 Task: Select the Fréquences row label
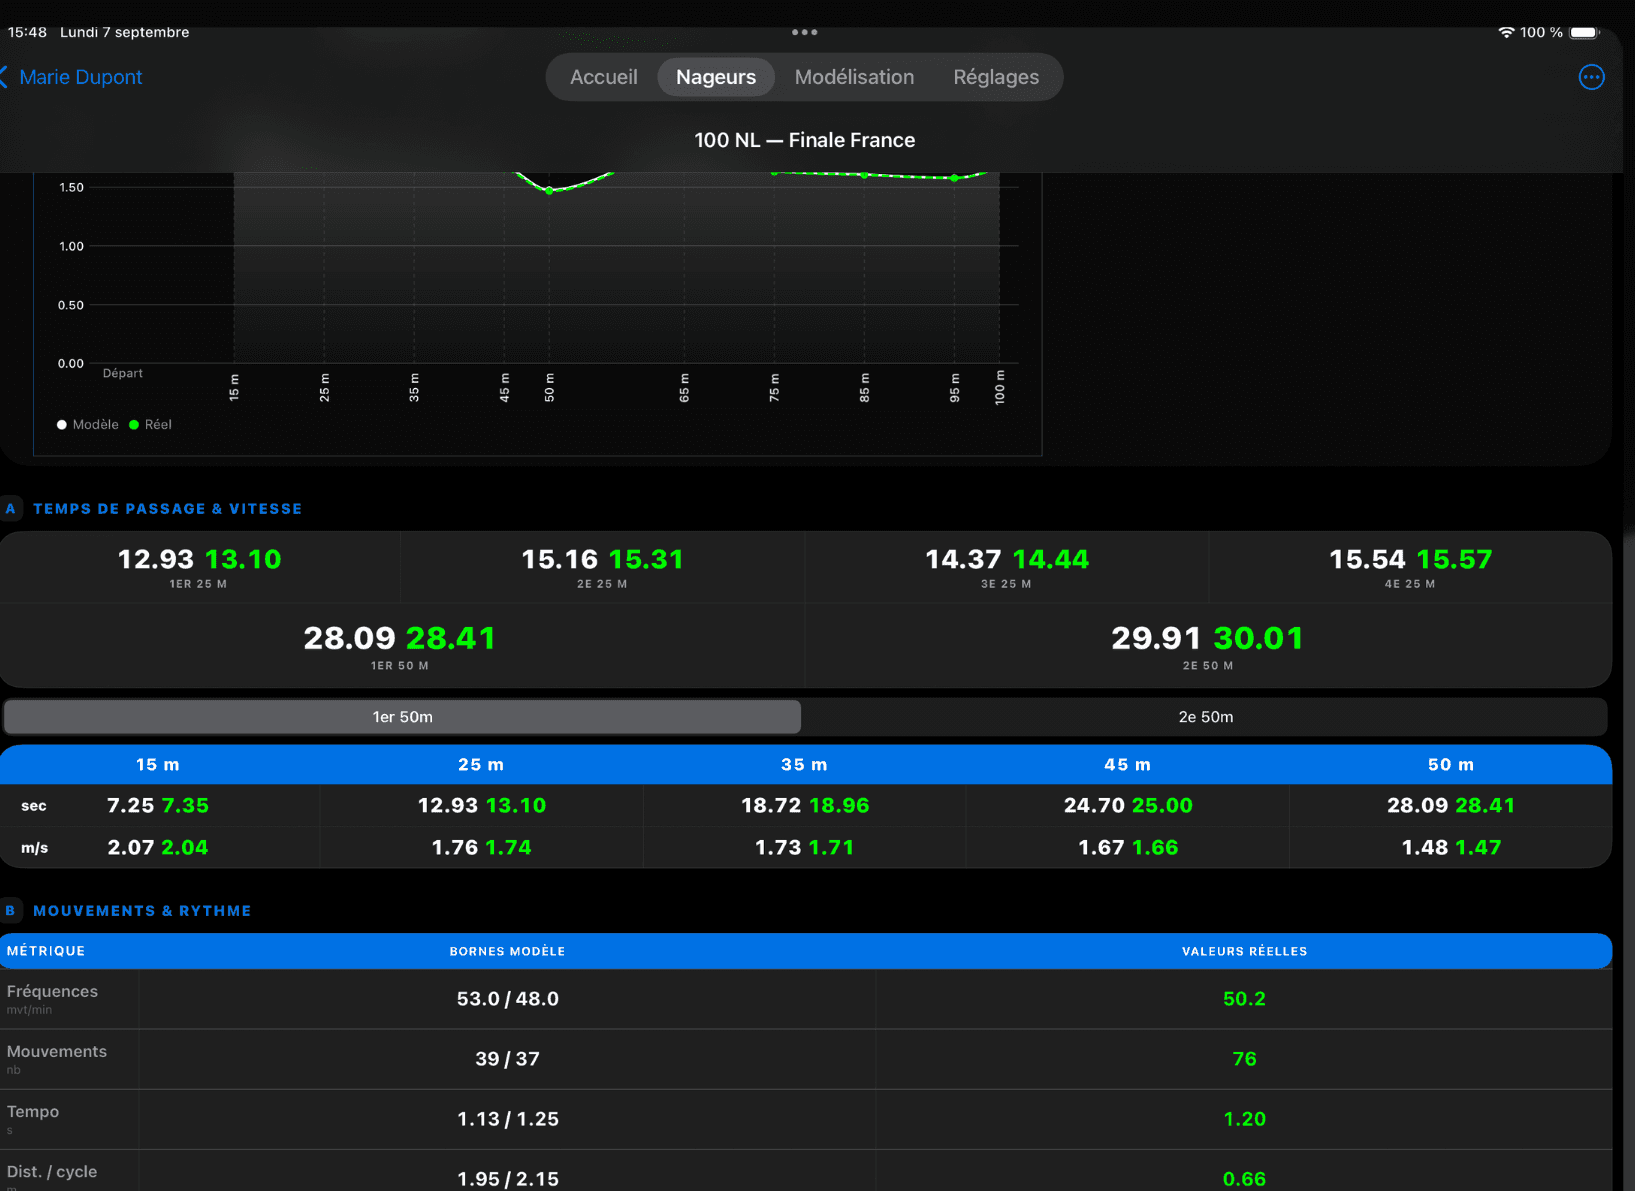pos(52,991)
